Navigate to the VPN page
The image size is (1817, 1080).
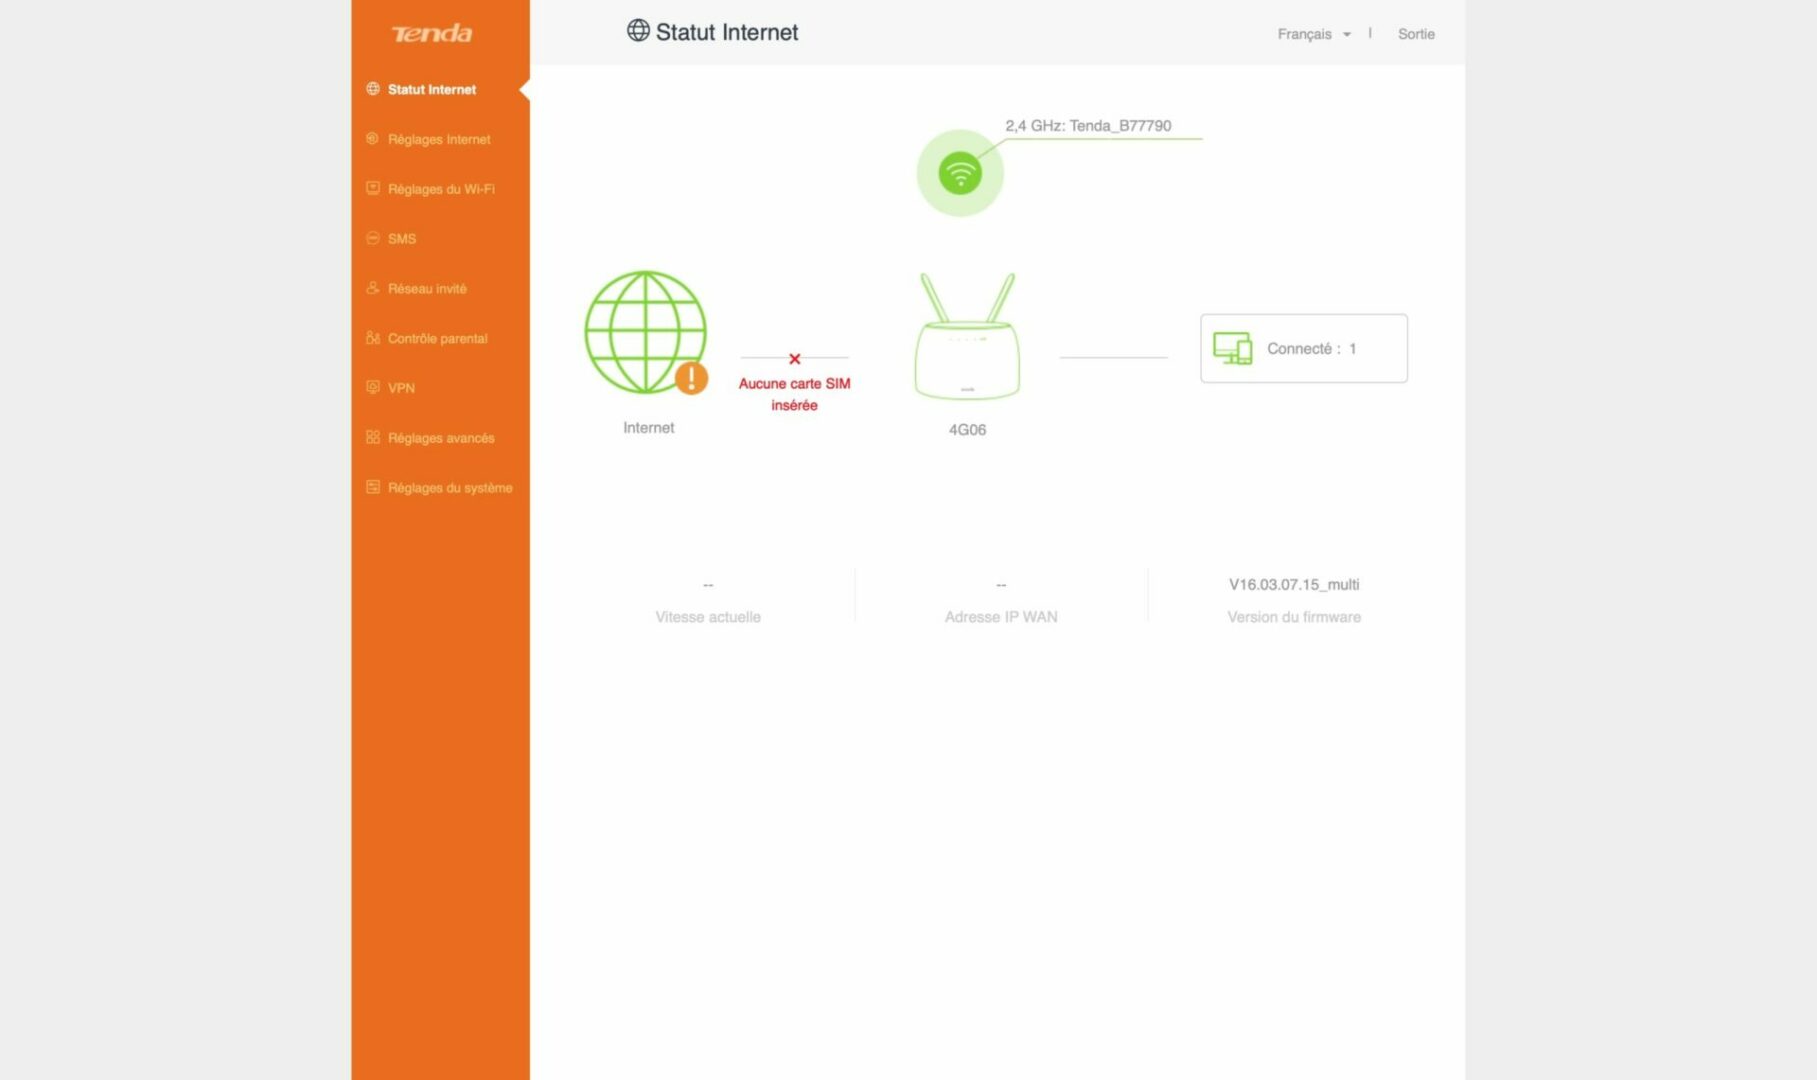tap(400, 388)
